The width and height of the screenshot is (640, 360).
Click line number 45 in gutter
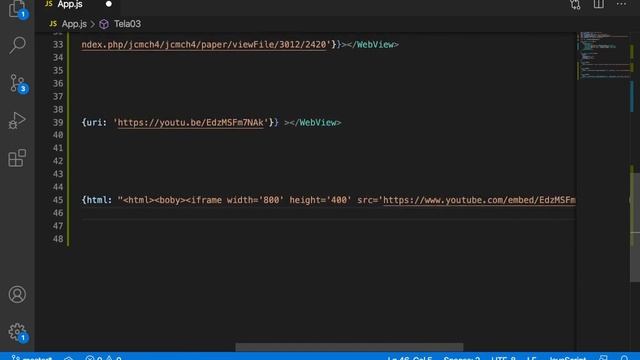pos(58,200)
